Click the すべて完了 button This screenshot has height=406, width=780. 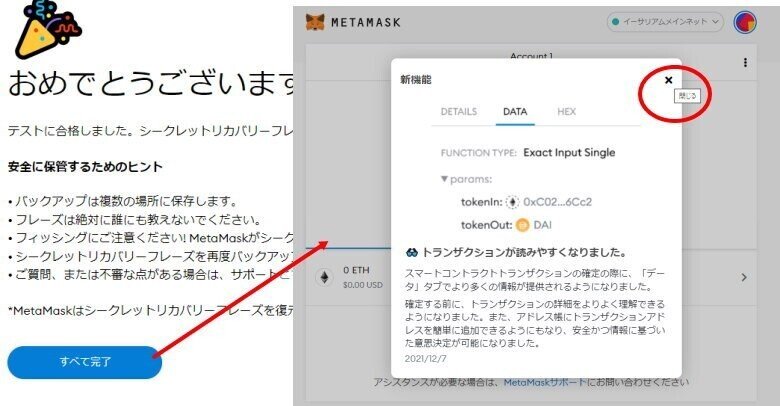pyautogui.click(x=85, y=362)
